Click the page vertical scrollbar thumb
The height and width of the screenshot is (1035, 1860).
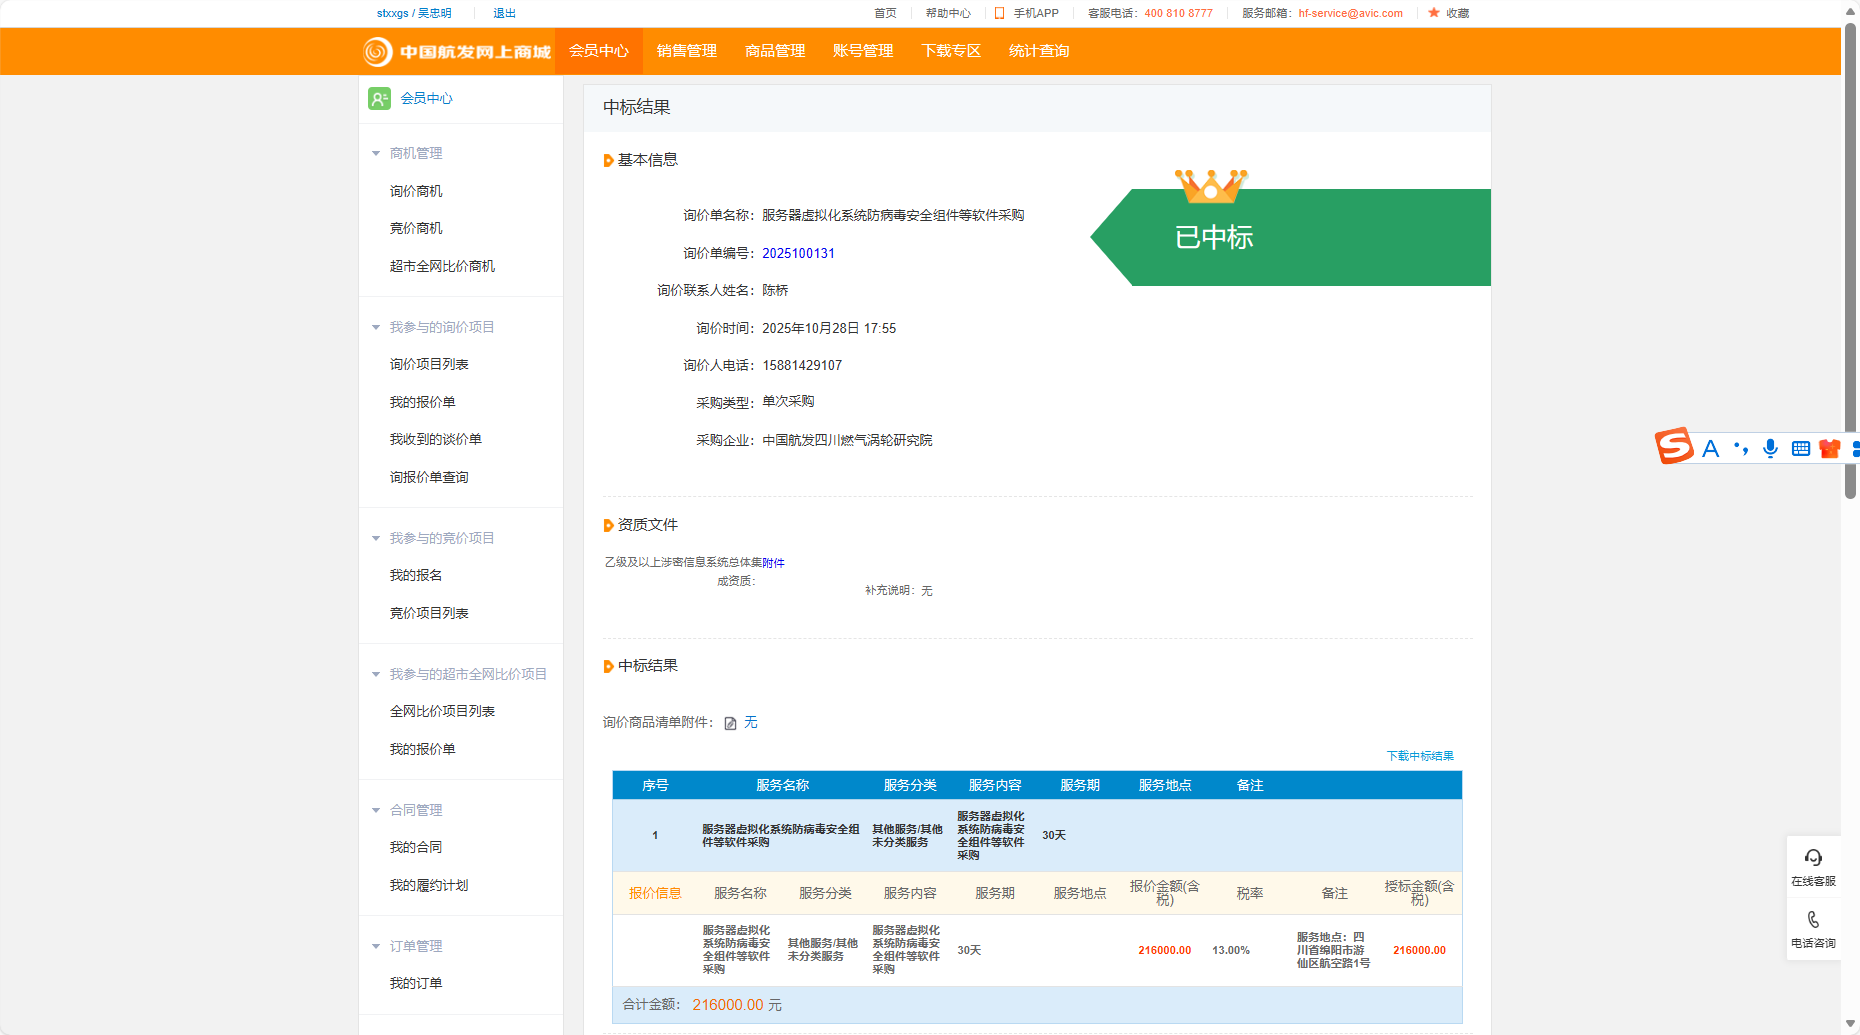1850,260
